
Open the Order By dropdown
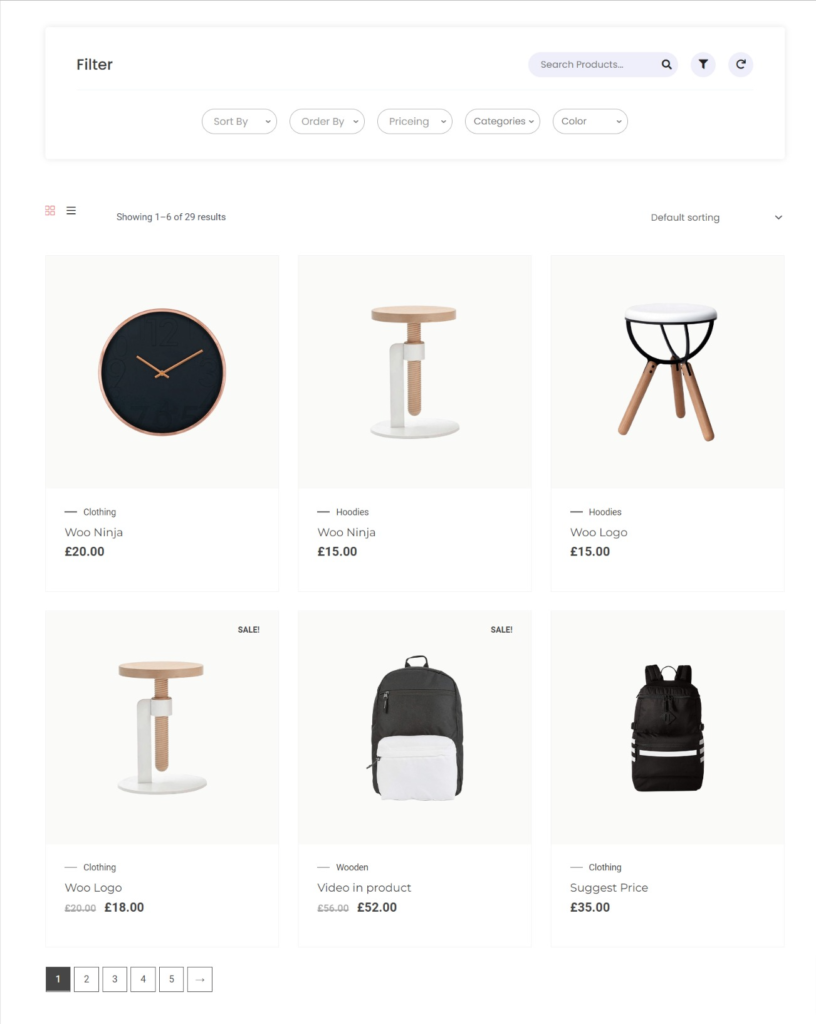[x=327, y=121]
